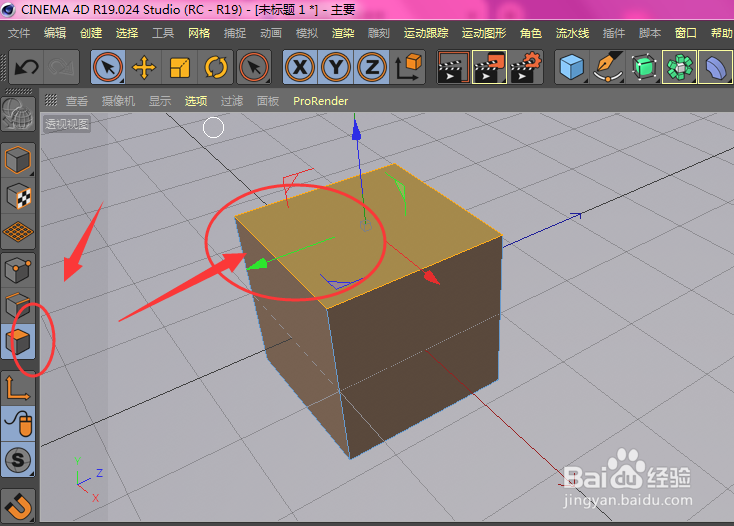
Task: Open the 模拟 menu
Action: (x=307, y=33)
